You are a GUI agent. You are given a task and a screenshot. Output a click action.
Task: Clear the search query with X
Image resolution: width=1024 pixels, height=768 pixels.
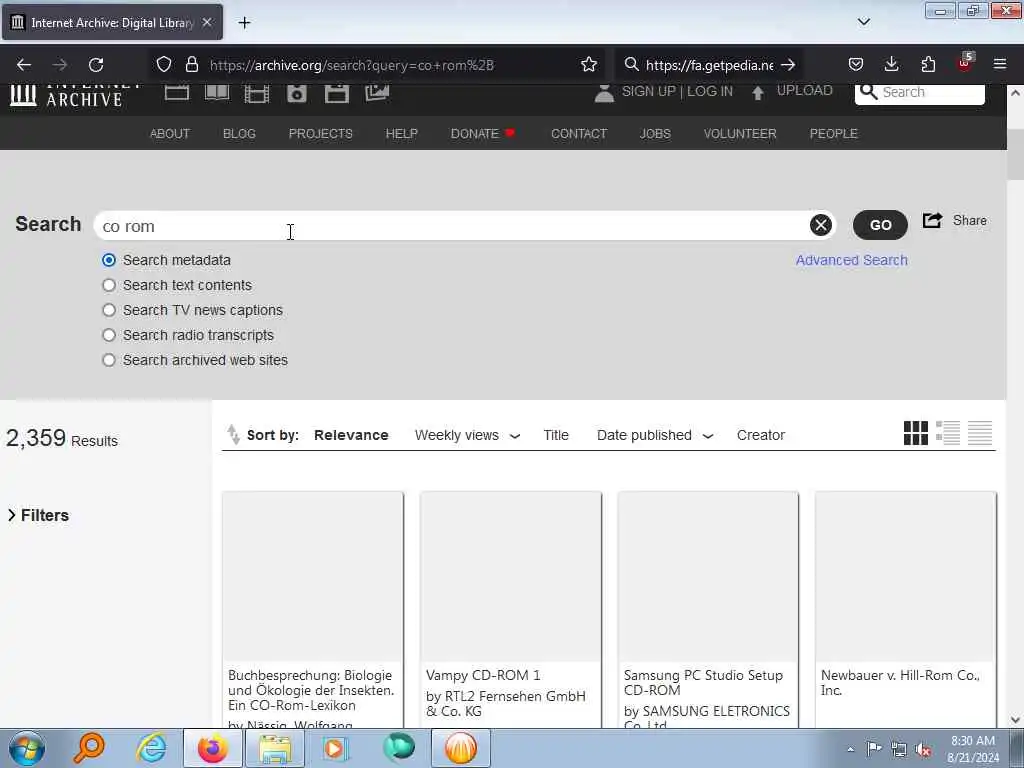(821, 225)
